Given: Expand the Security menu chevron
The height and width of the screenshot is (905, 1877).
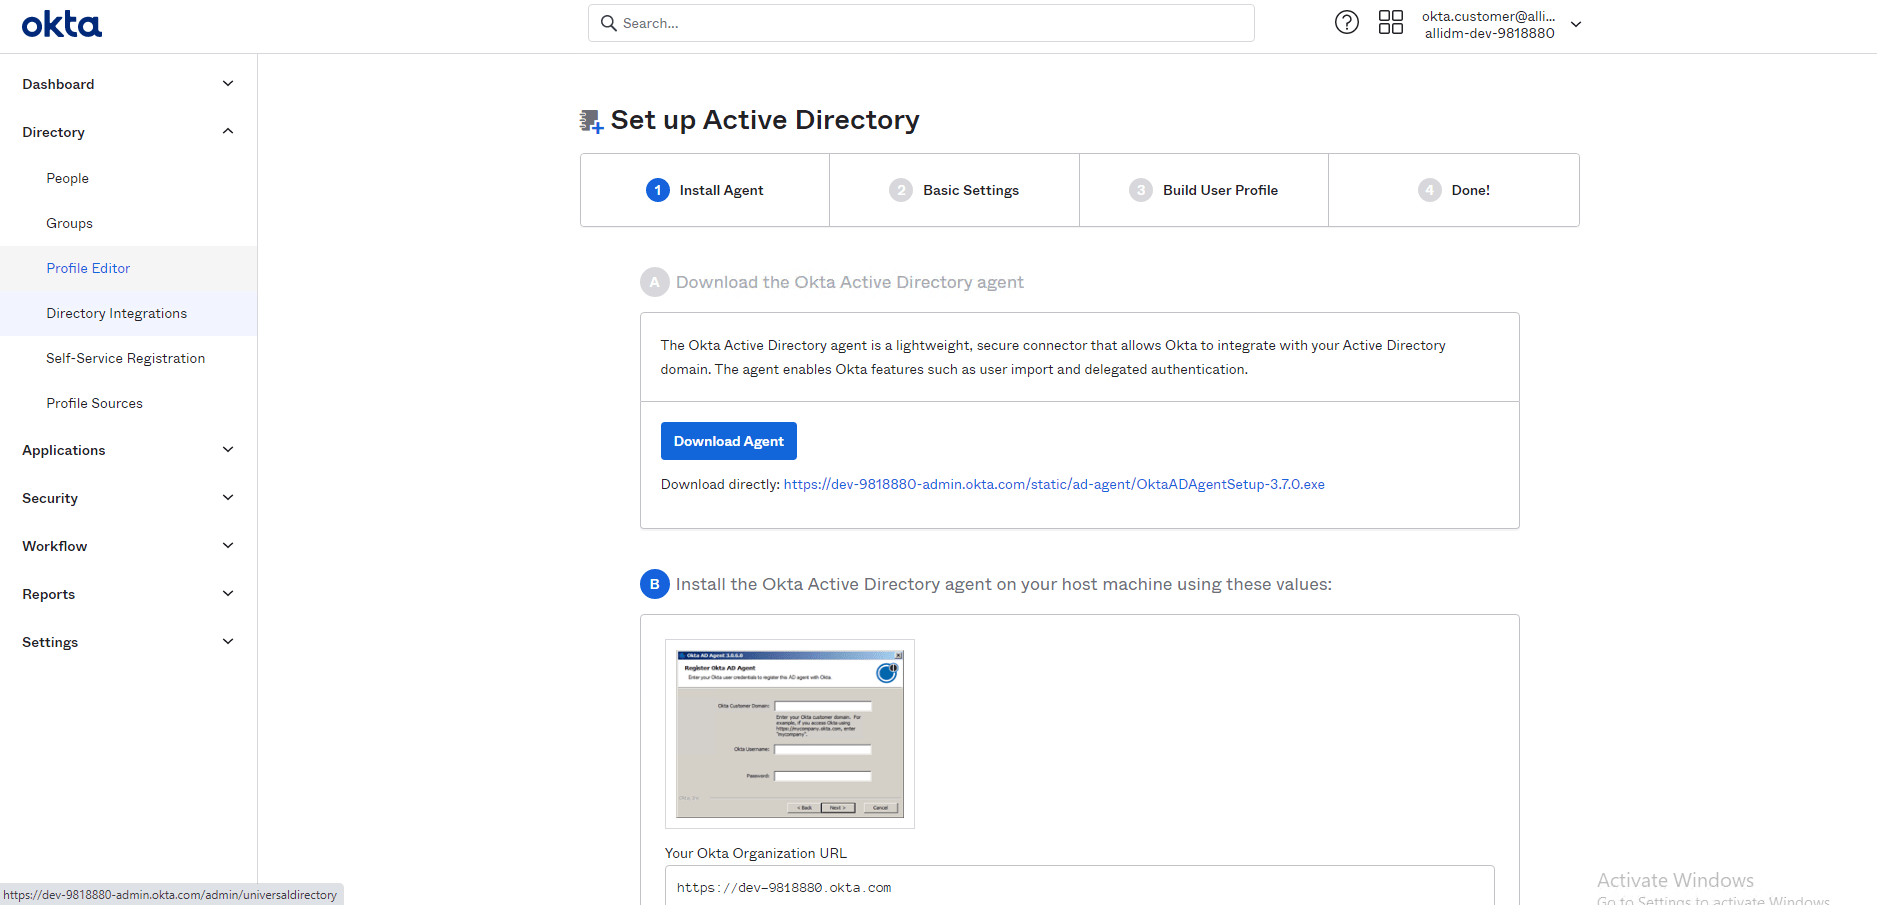Looking at the screenshot, I should coord(228,498).
